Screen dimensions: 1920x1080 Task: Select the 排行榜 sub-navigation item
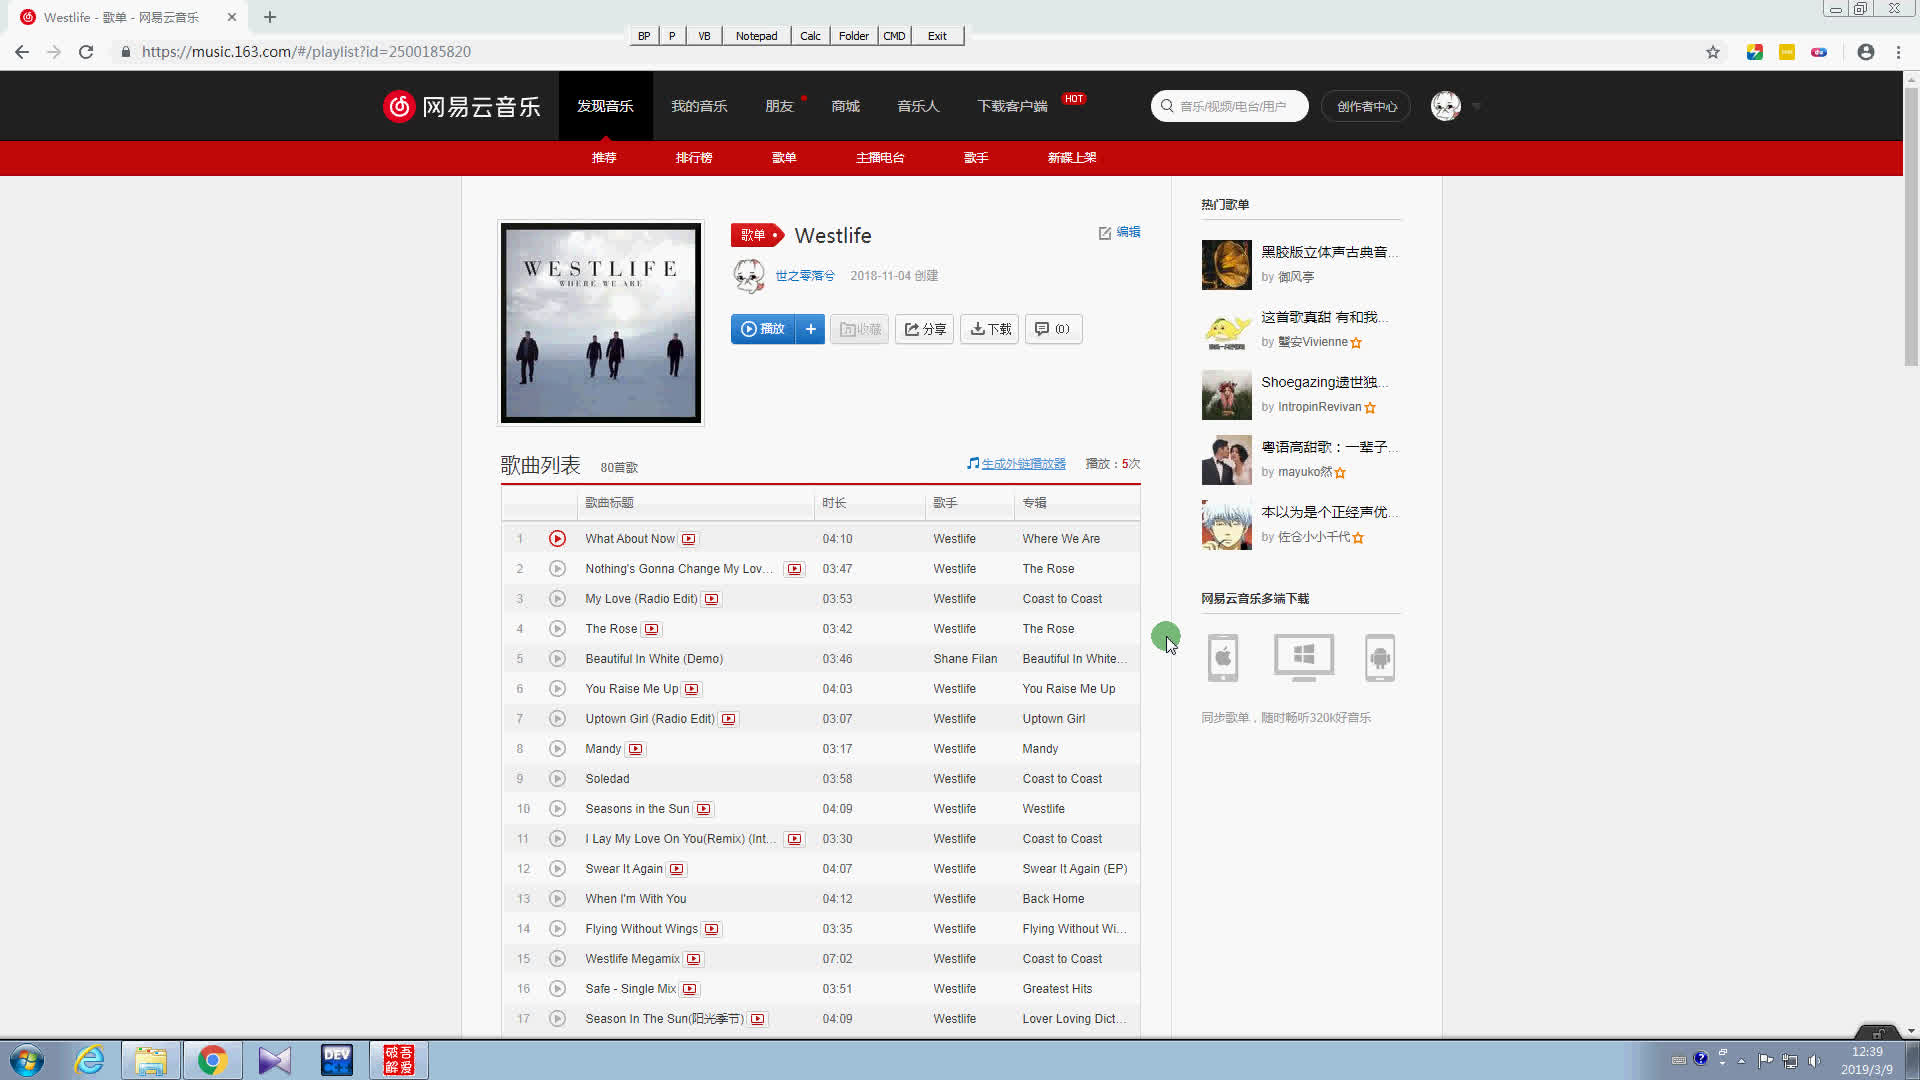tap(693, 158)
